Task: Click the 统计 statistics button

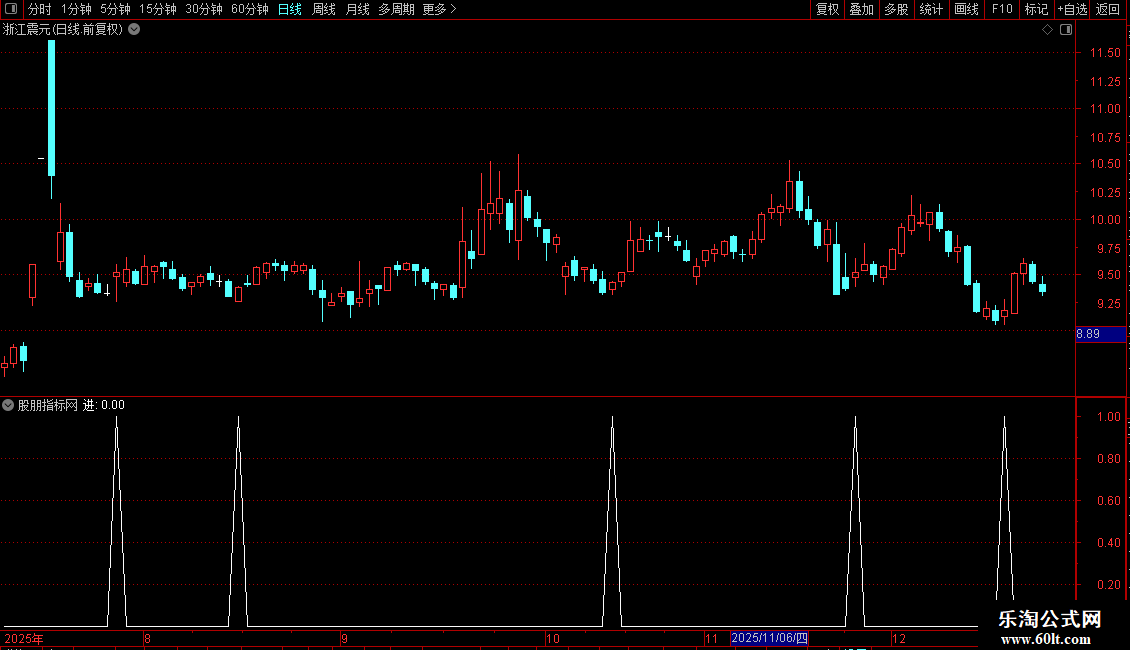Action: tap(931, 9)
